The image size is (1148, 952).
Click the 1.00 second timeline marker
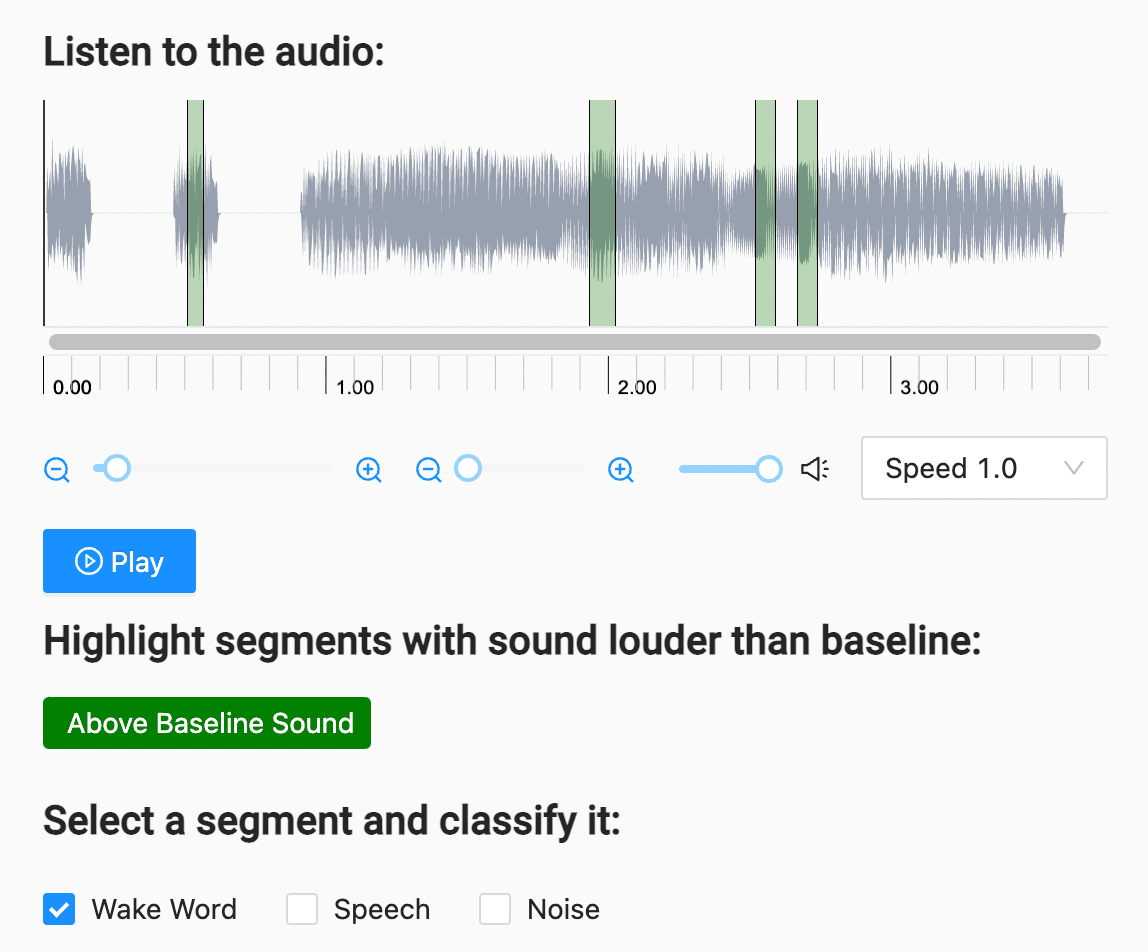pyautogui.click(x=354, y=387)
